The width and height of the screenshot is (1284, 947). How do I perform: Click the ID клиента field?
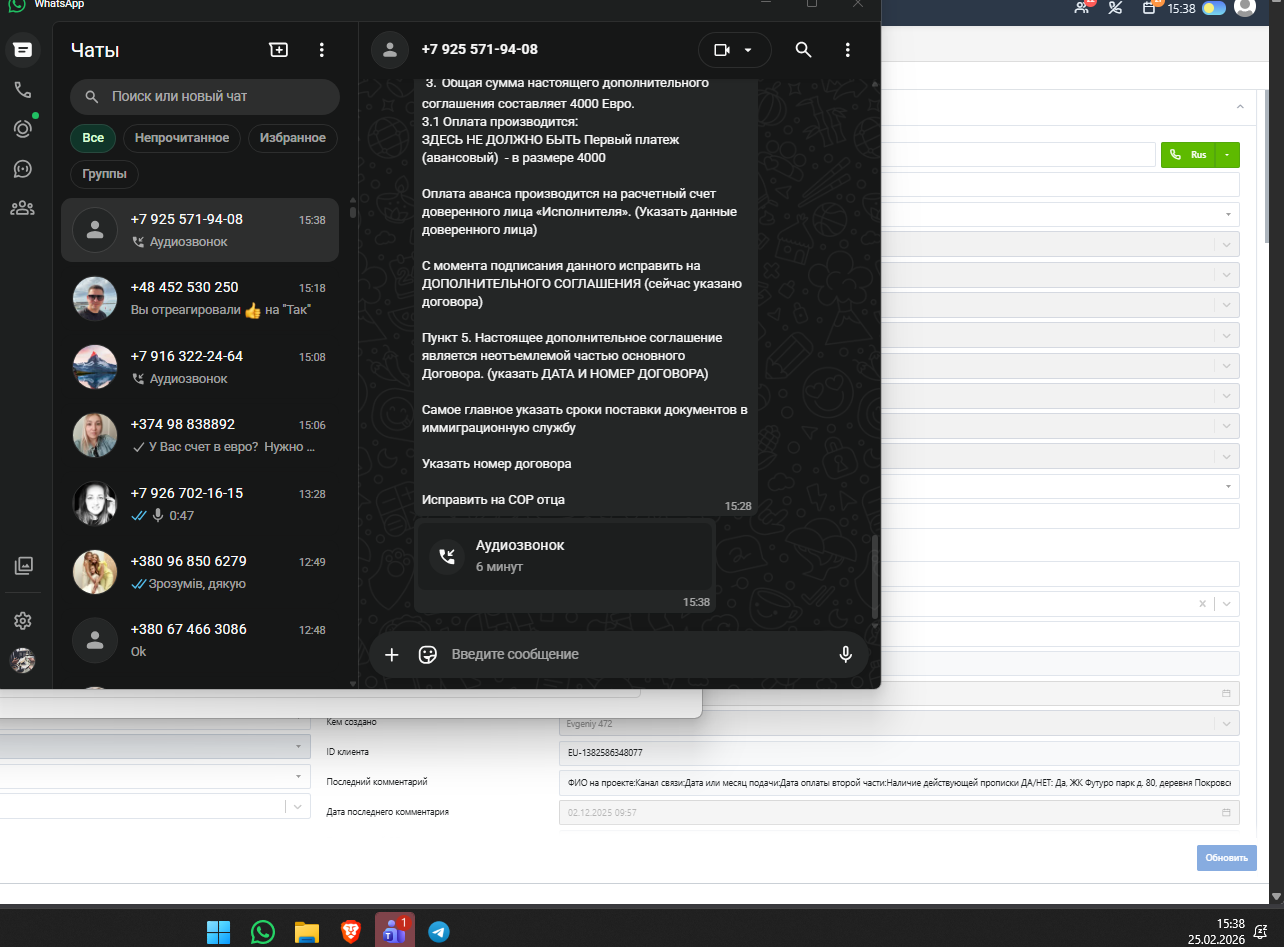898,753
